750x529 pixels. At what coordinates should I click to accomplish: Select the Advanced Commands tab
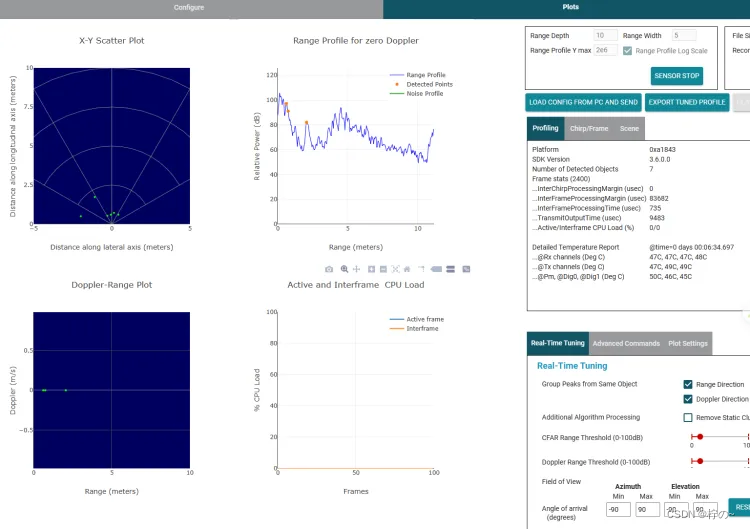626,343
